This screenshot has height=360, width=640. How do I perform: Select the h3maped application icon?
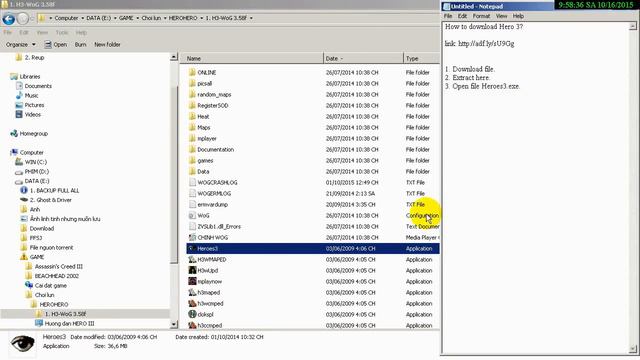(192, 293)
